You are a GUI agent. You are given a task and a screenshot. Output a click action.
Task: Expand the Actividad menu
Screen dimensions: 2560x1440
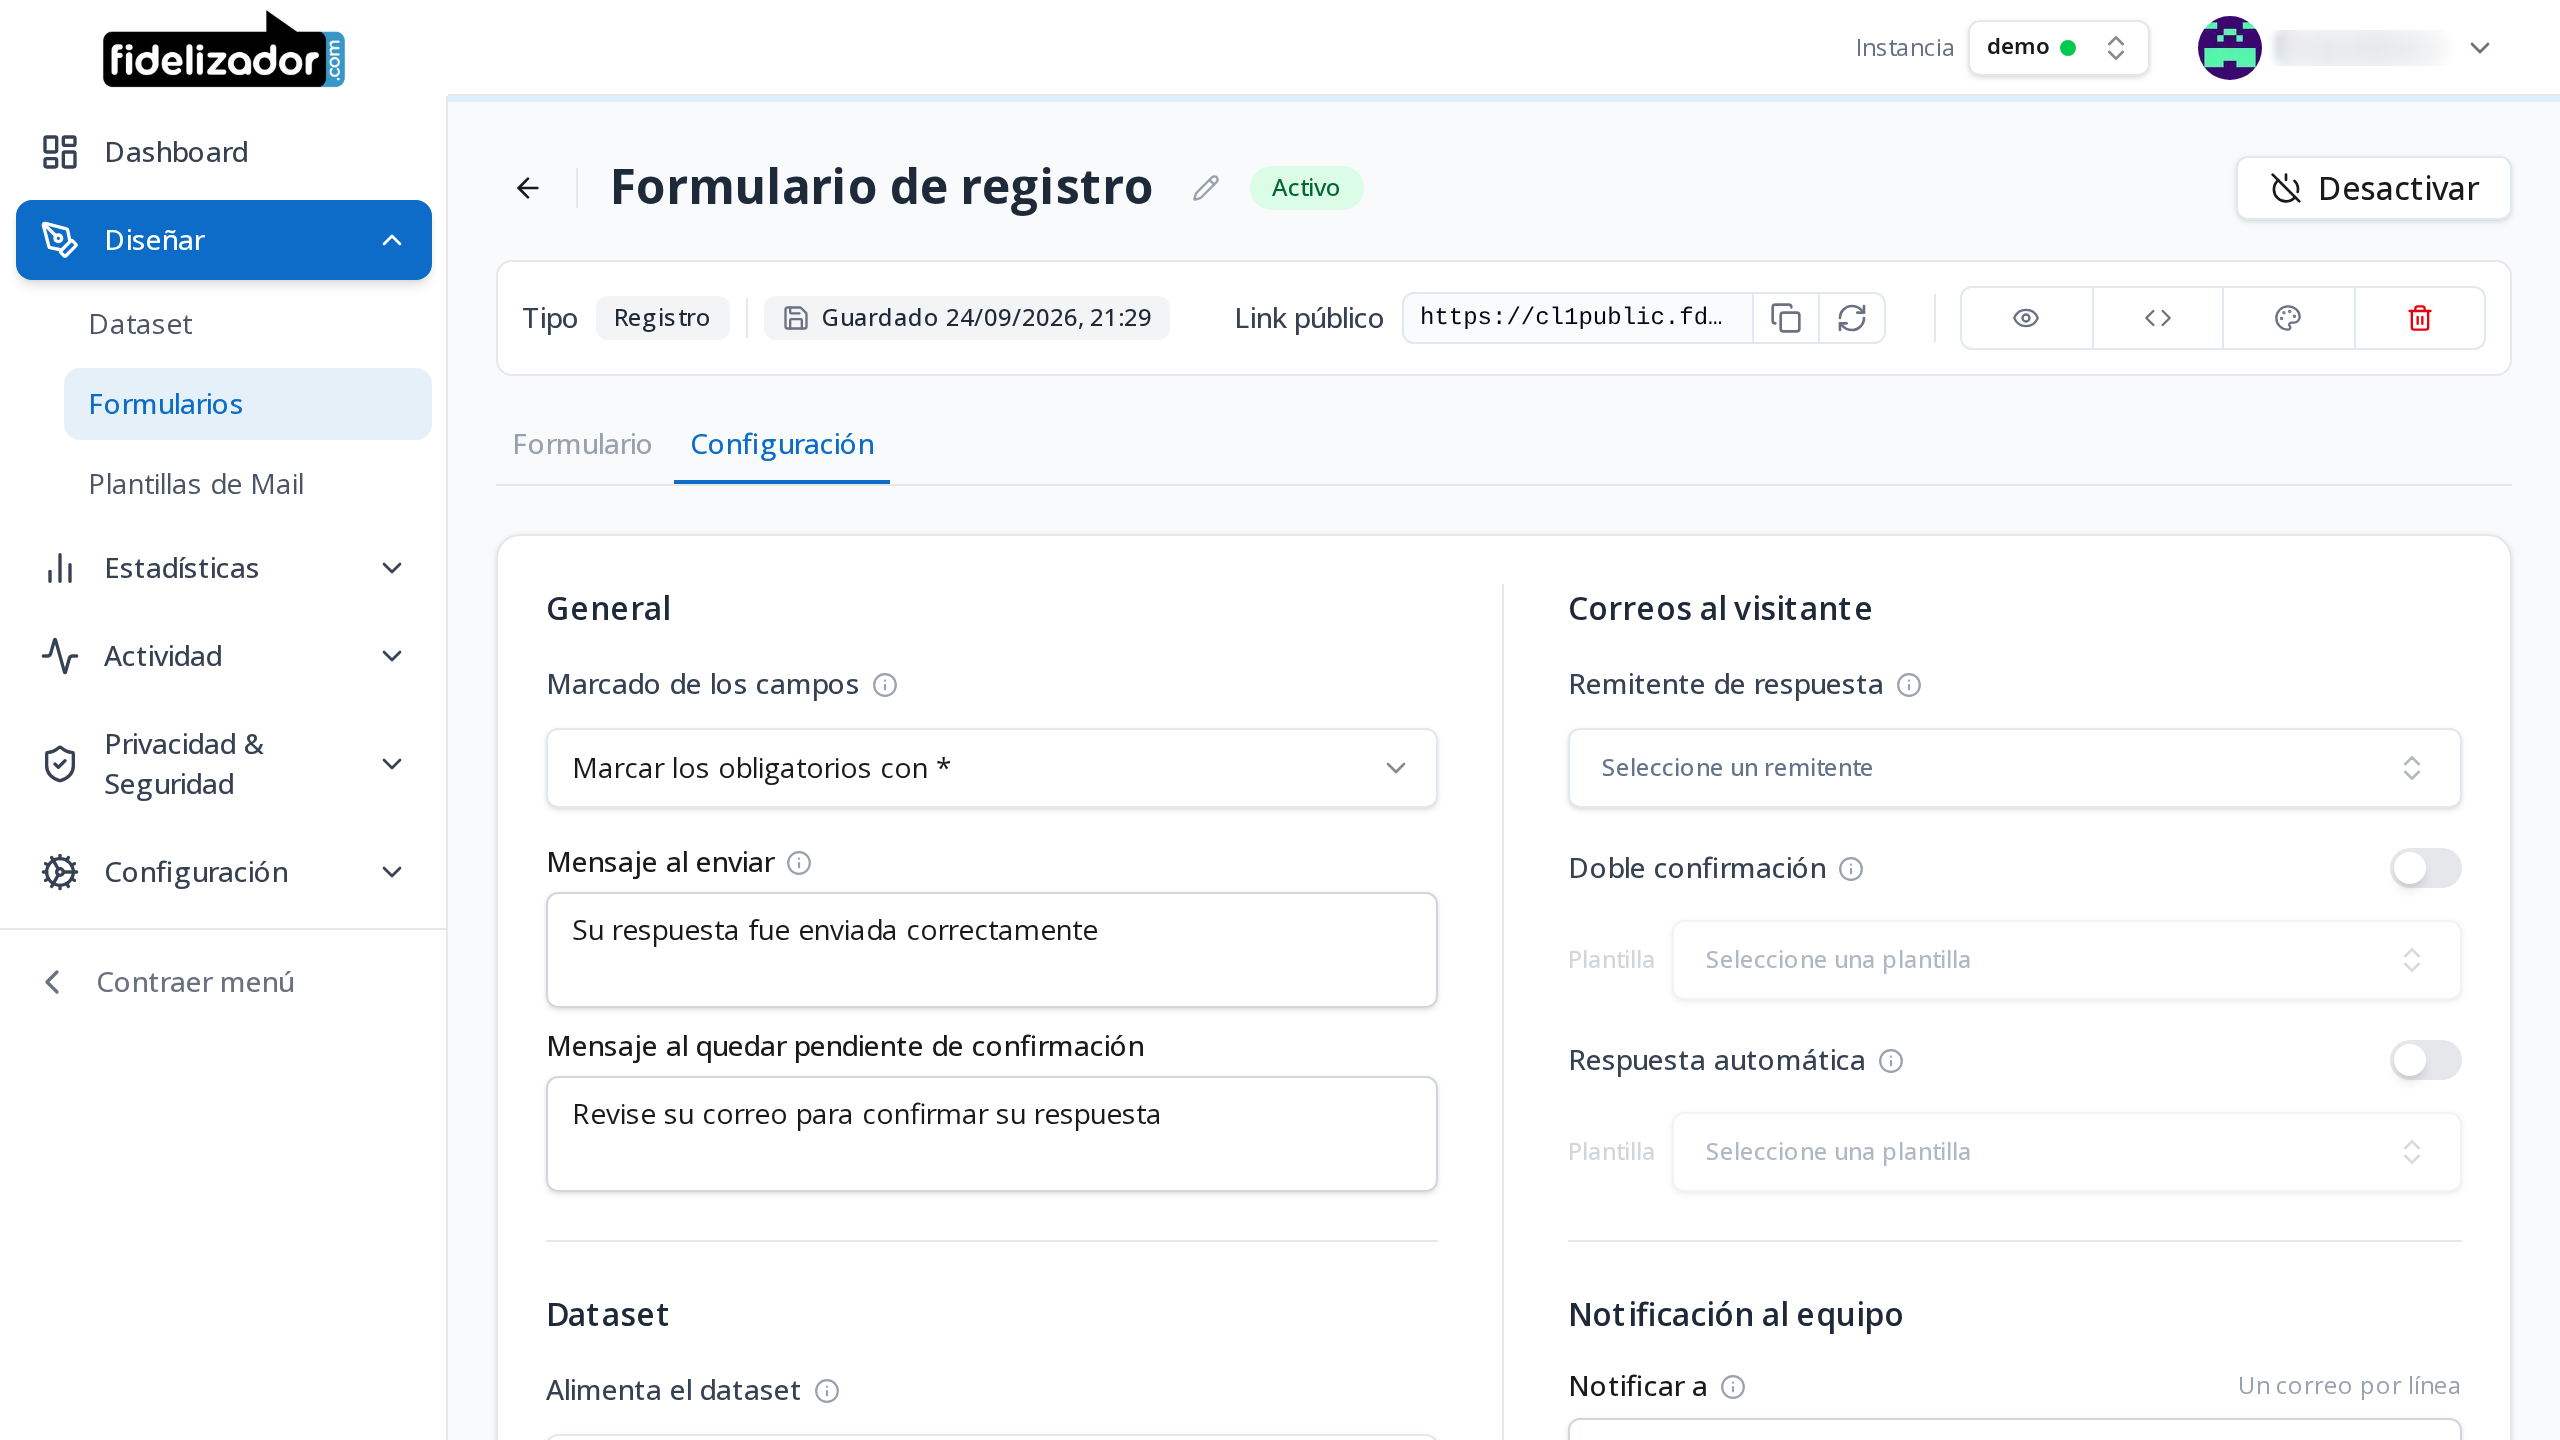coord(224,656)
